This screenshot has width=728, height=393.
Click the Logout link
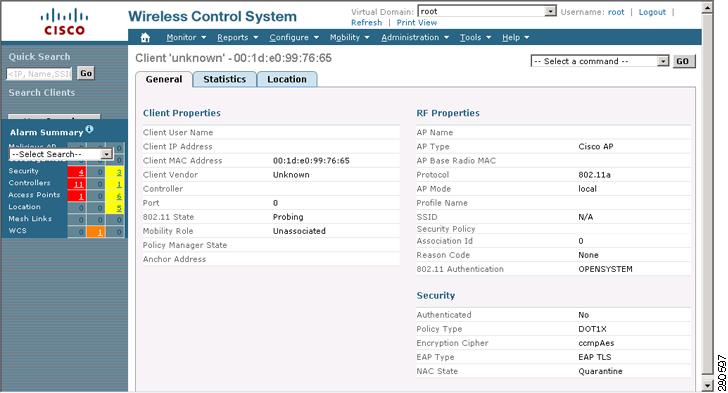[x=652, y=12]
